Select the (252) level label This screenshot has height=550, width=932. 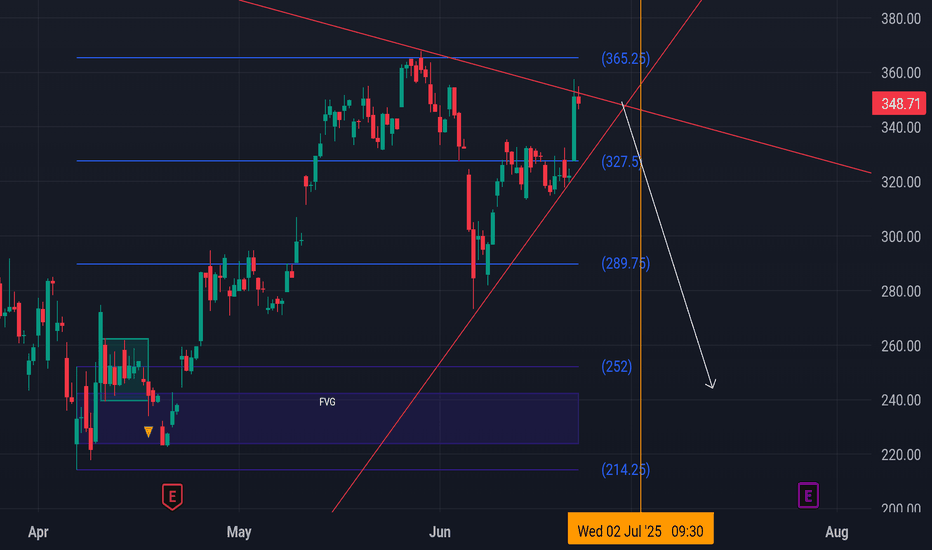(616, 366)
